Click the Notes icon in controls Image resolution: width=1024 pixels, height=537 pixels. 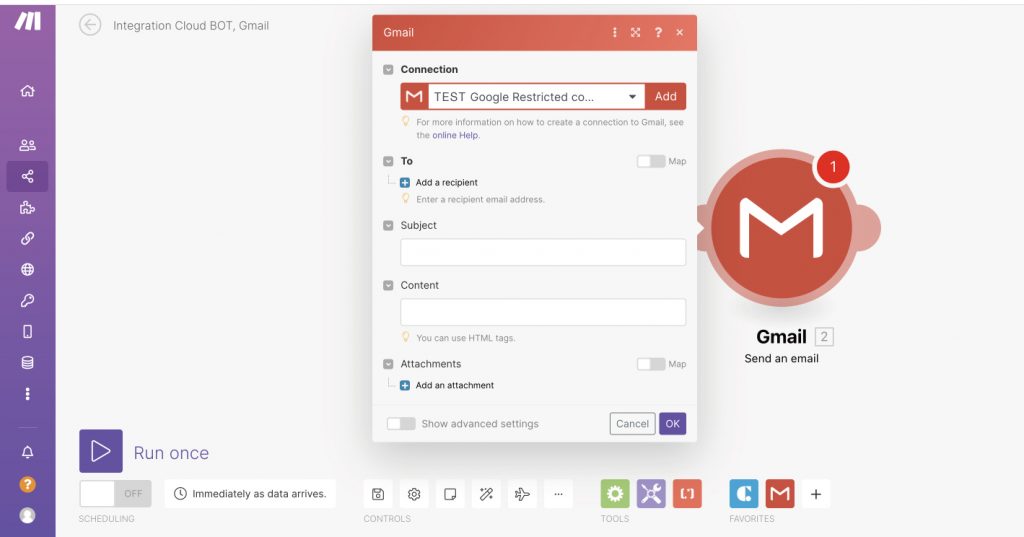(x=450, y=494)
